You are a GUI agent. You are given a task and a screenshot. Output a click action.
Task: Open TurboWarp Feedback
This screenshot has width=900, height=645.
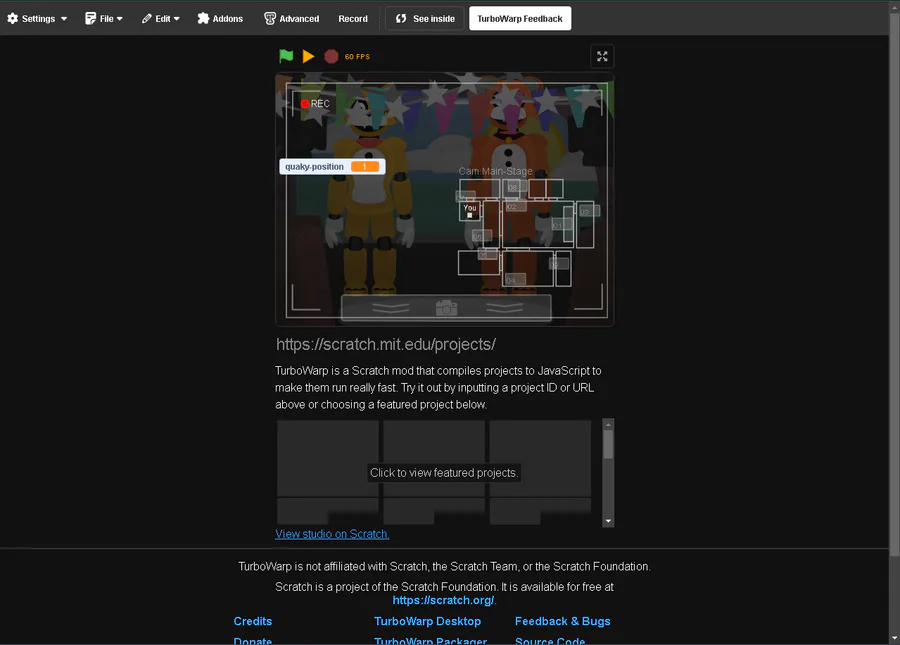(520, 18)
